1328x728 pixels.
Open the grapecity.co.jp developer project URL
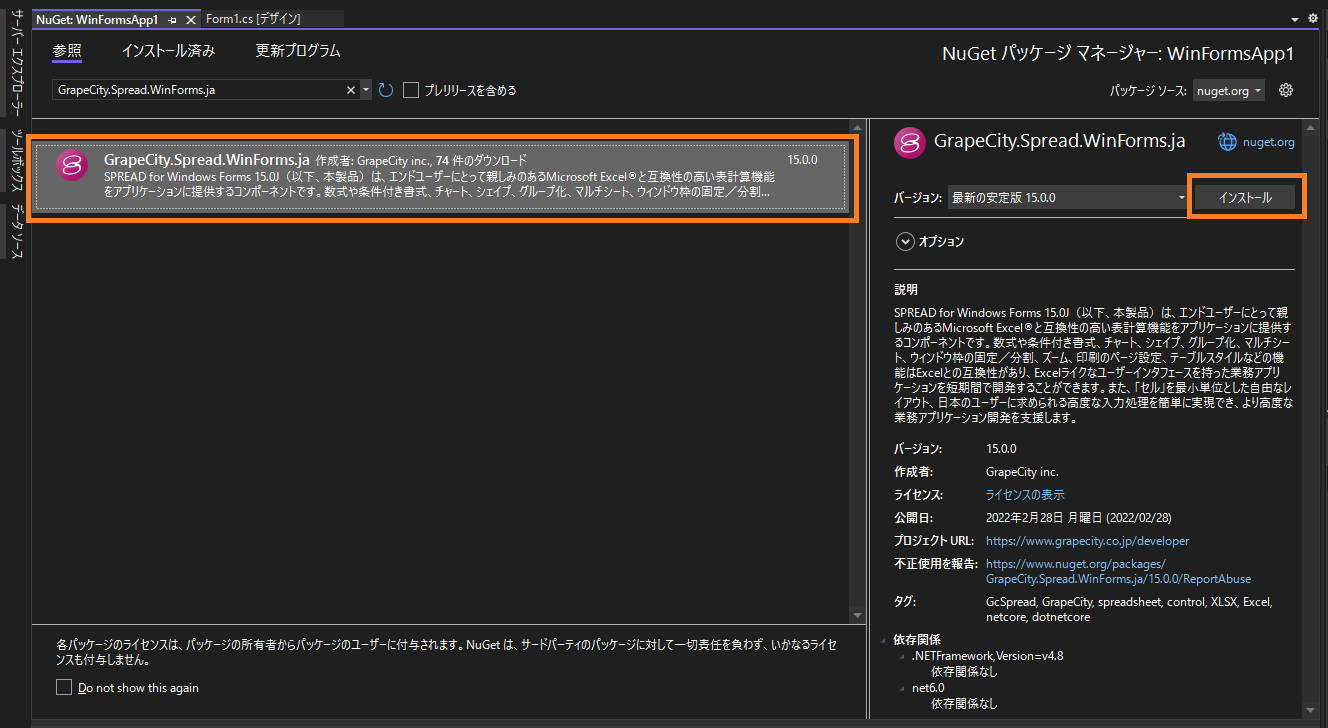point(1087,541)
